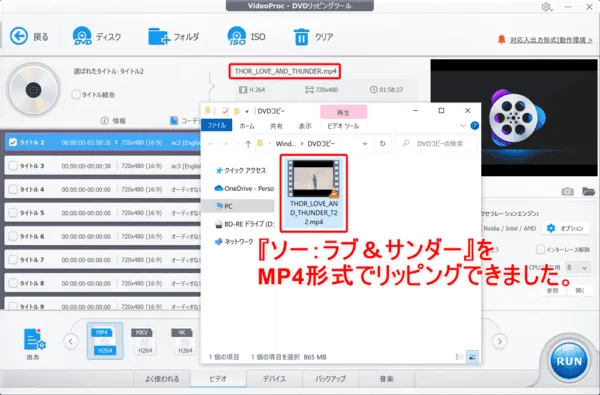Switch to the デバイス tab
The width and height of the screenshot is (600, 395).
click(274, 379)
